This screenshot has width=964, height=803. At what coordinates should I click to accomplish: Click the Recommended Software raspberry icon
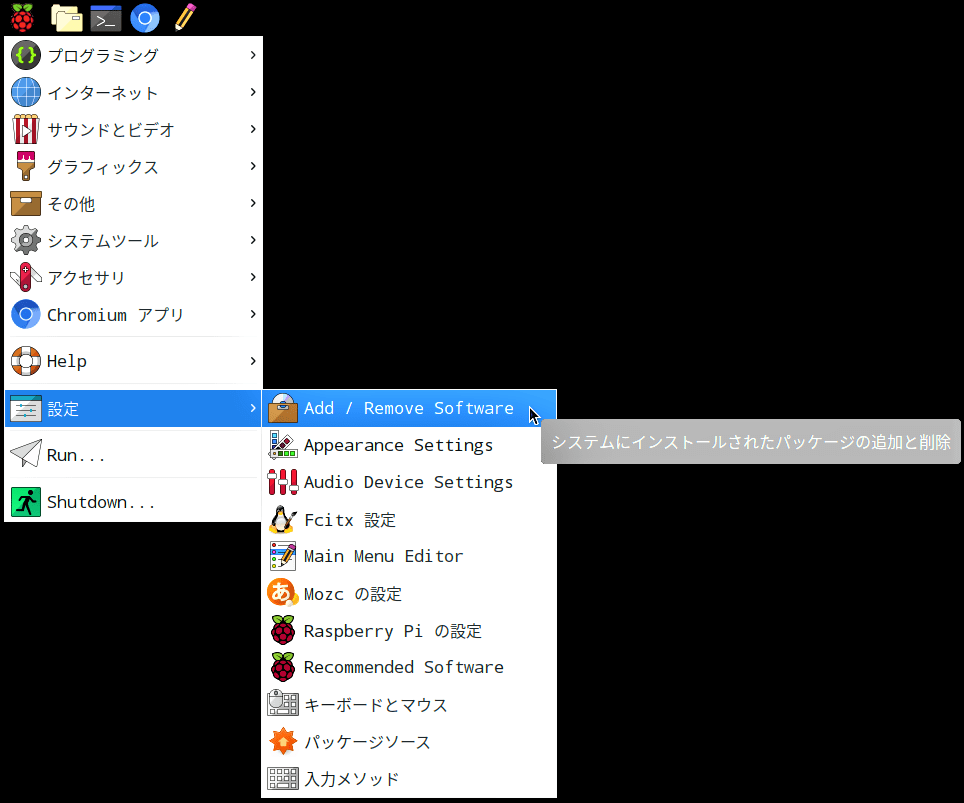tap(283, 667)
